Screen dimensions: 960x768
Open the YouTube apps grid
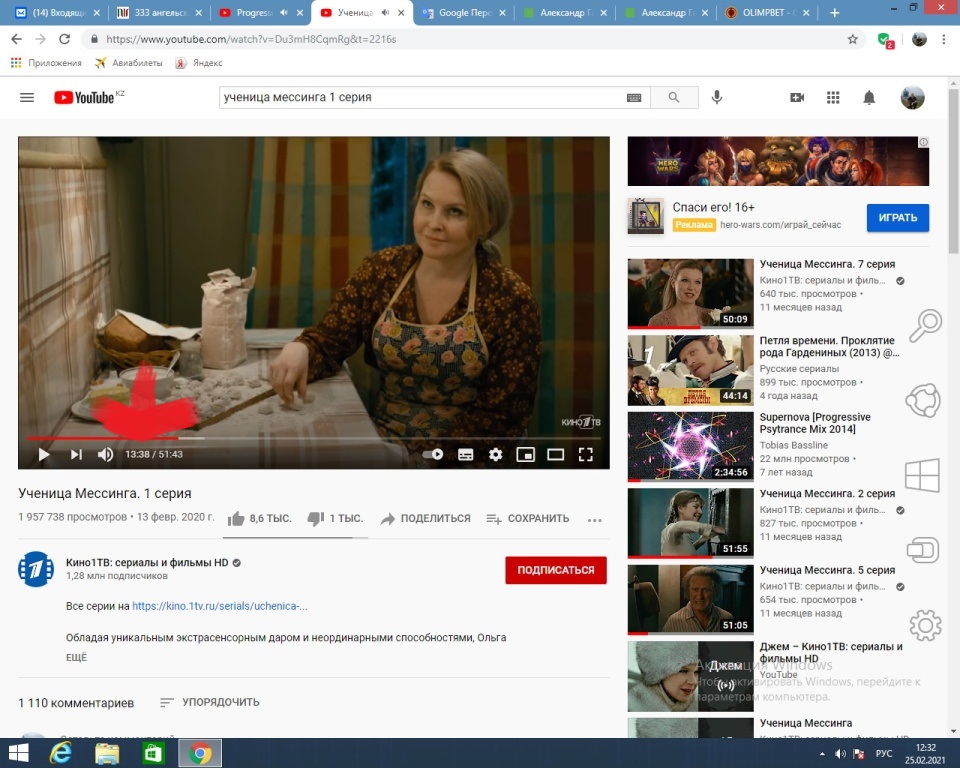(x=833, y=97)
